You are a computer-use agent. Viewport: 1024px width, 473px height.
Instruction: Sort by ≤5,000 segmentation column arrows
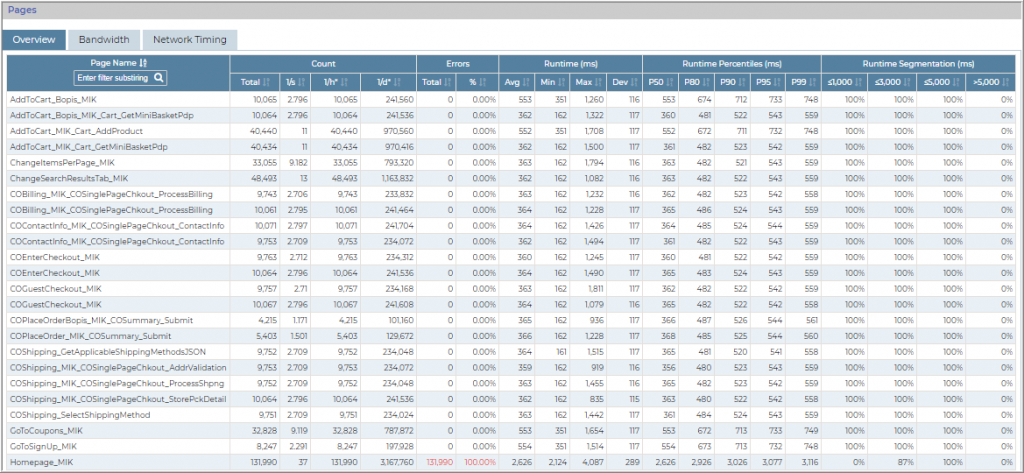tap(956, 83)
